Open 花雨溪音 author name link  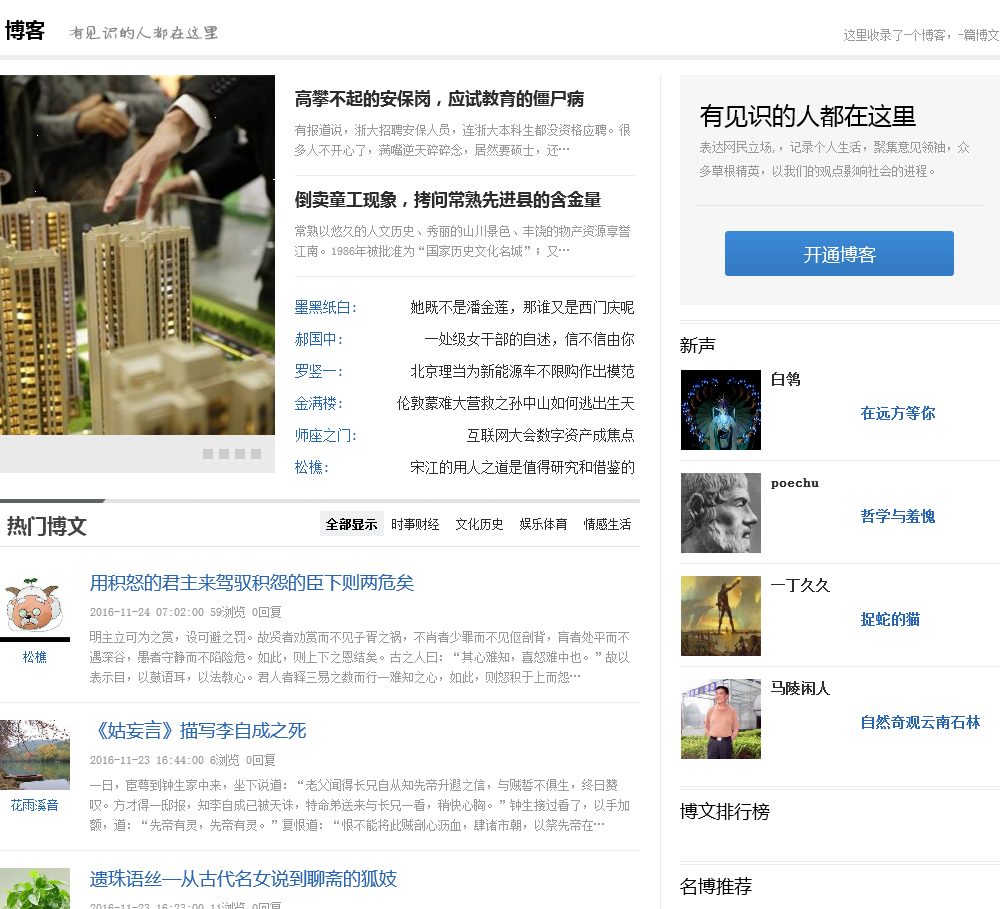point(34,805)
